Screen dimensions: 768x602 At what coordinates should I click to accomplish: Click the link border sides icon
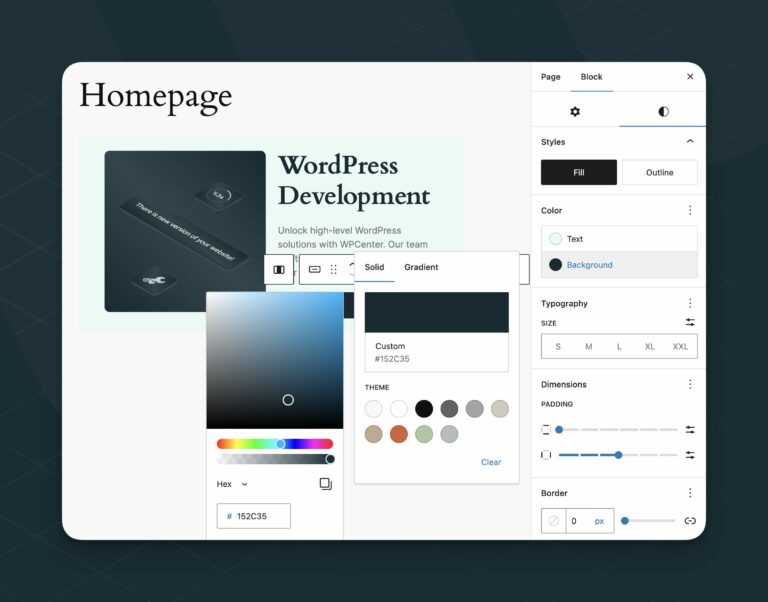pyautogui.click(x=689, y=521)
